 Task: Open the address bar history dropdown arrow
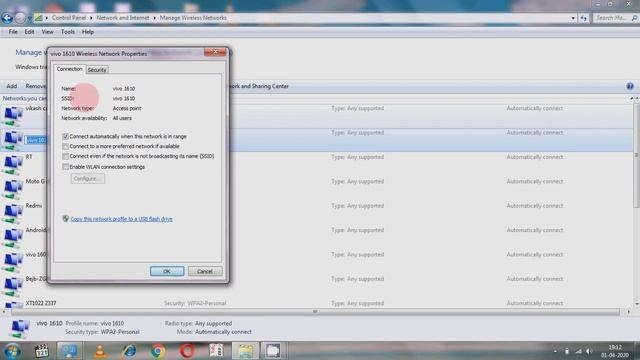tap(573, 18)
